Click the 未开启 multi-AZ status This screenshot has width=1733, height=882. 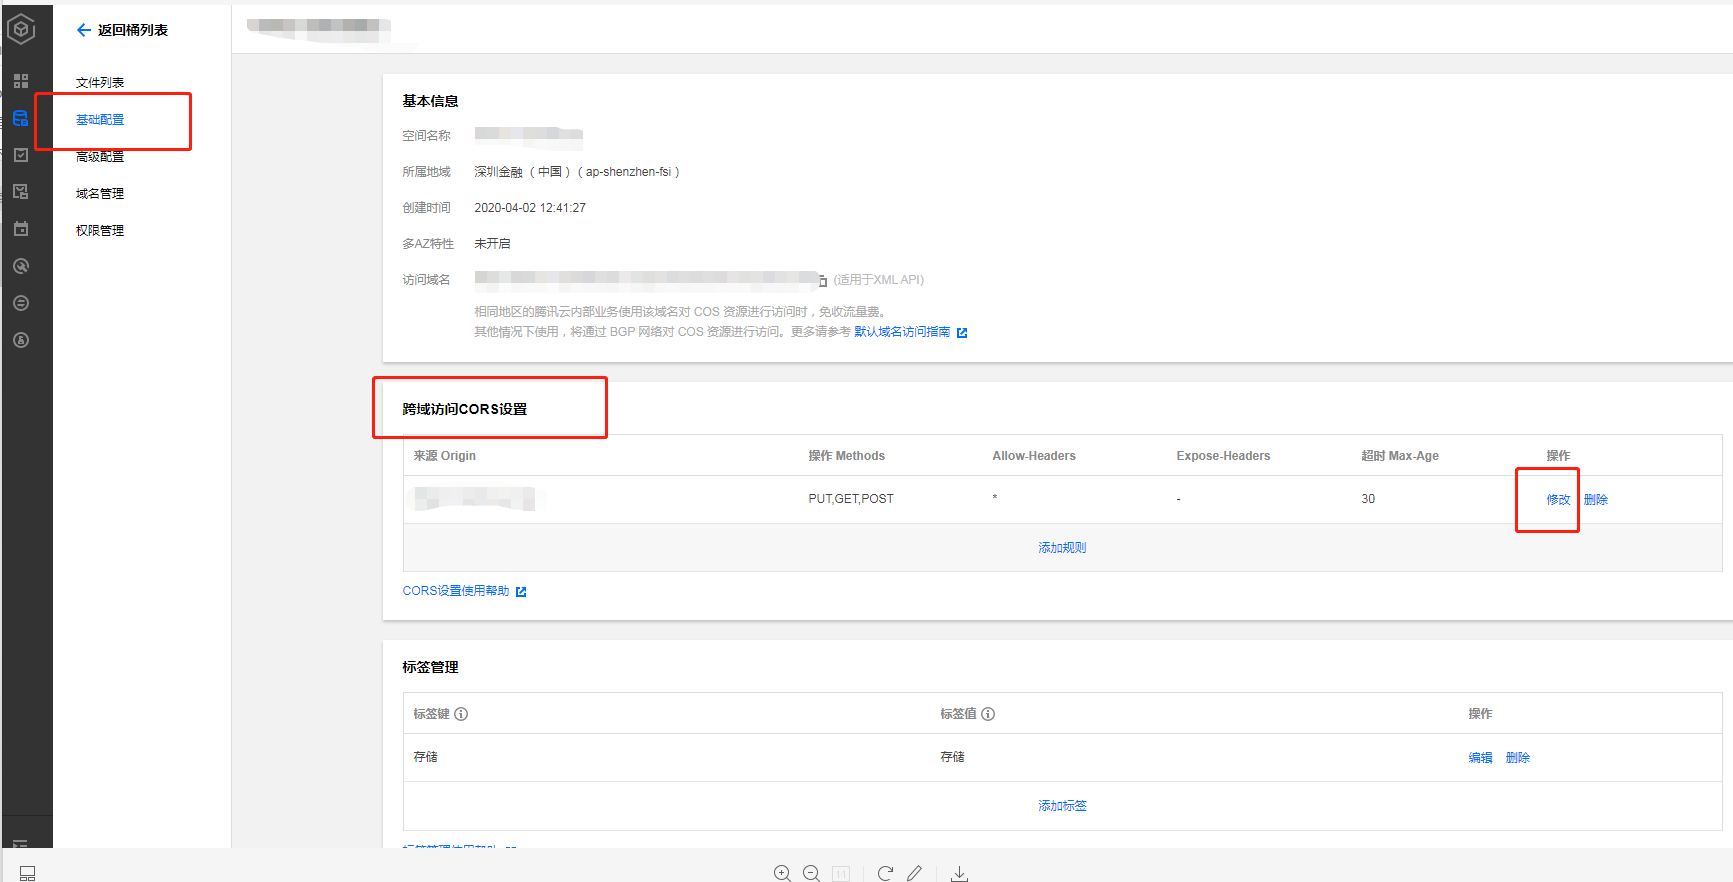tap(492, 244)
